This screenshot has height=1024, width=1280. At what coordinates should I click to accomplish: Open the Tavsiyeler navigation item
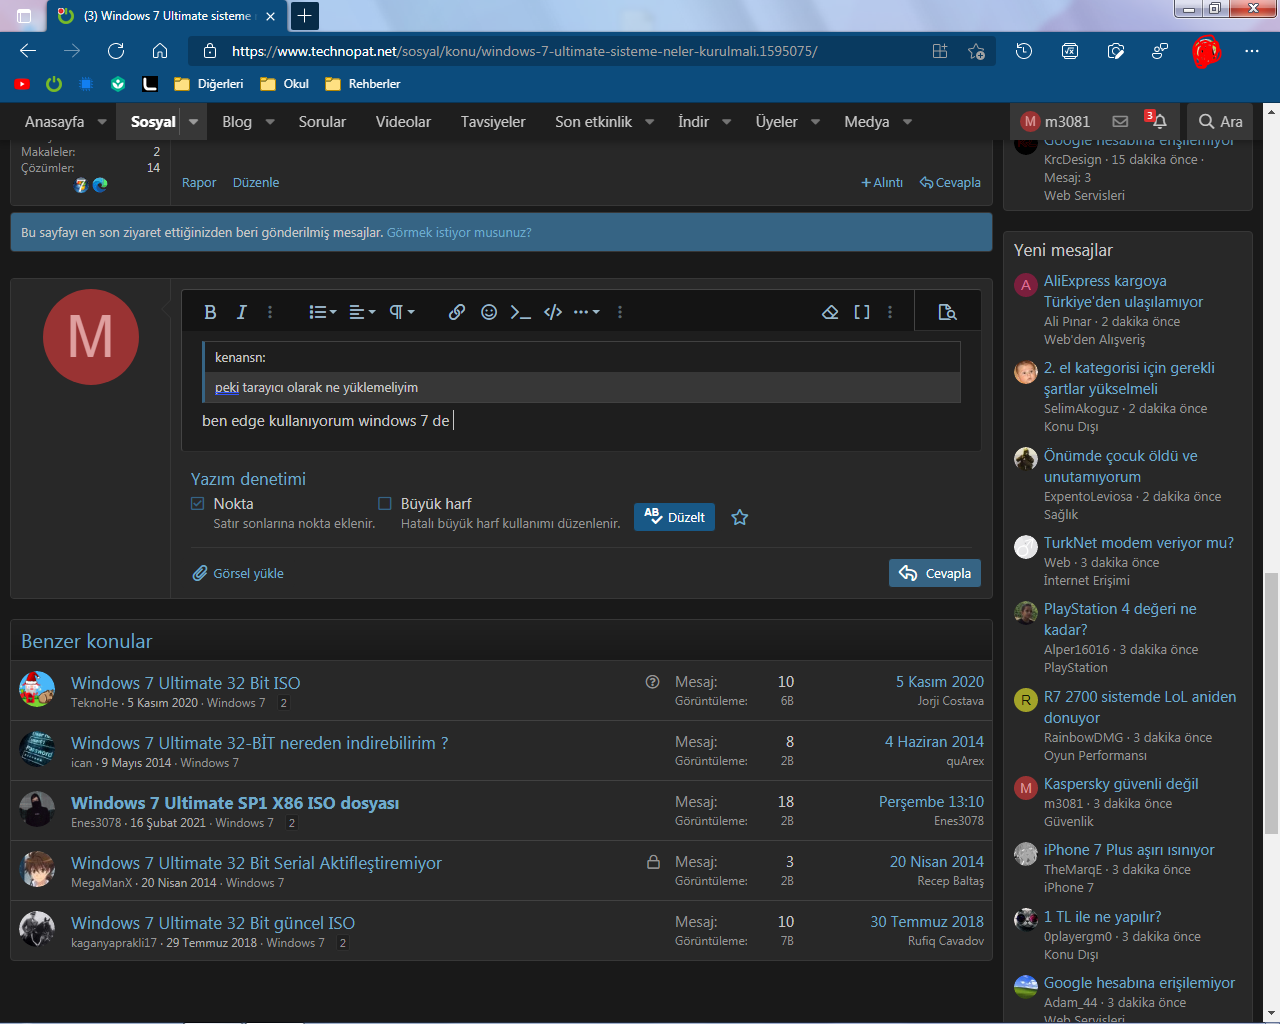click(493, 122)
